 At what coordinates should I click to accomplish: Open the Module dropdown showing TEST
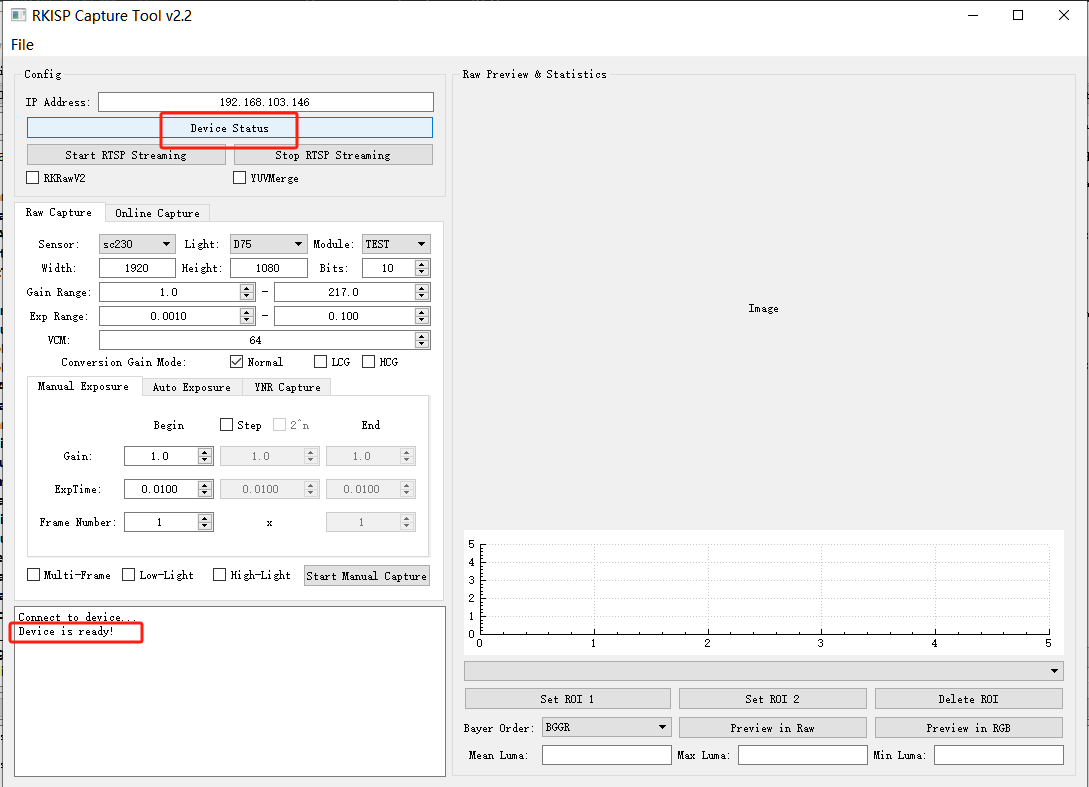pyautogui.click(x=396, y=244)
